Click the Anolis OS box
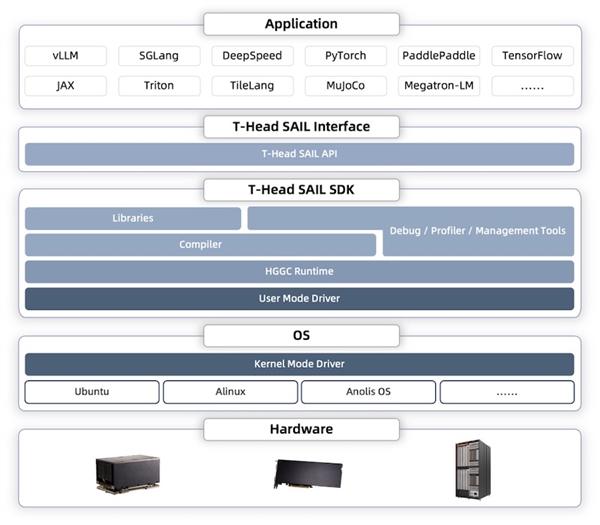This screenshot has width=600, height=525. (368, 392)
